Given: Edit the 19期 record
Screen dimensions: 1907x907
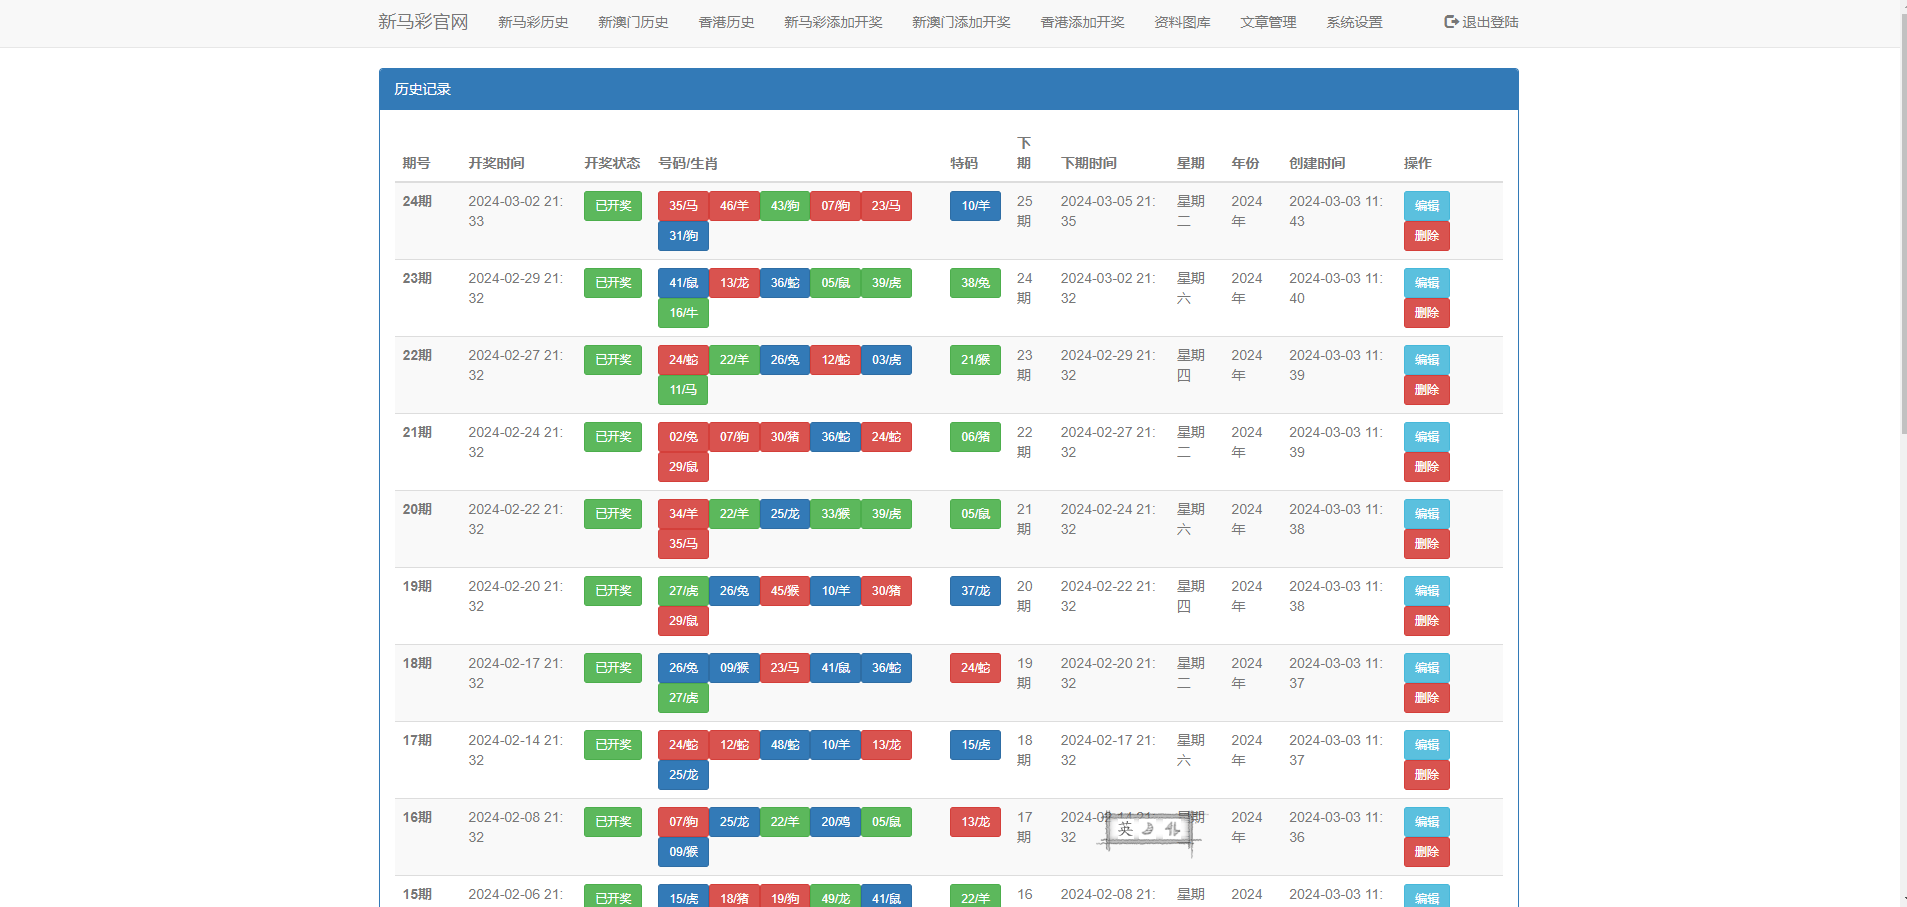Looking at the screenshot, I should [x=1426, y=591].
